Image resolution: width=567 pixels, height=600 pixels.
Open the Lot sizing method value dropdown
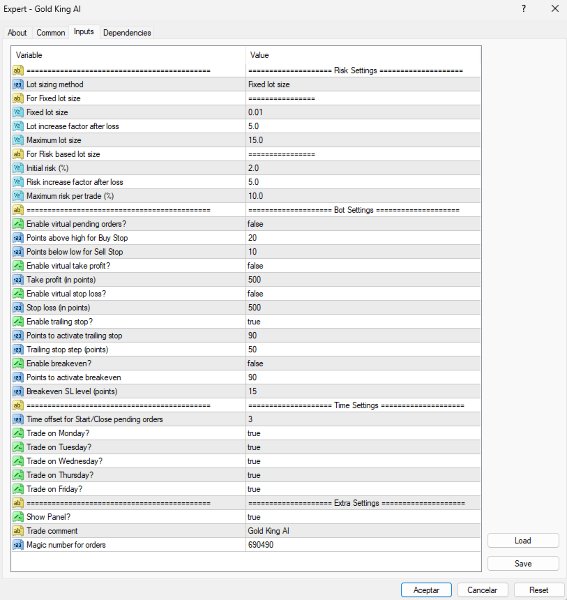[363, 84]
